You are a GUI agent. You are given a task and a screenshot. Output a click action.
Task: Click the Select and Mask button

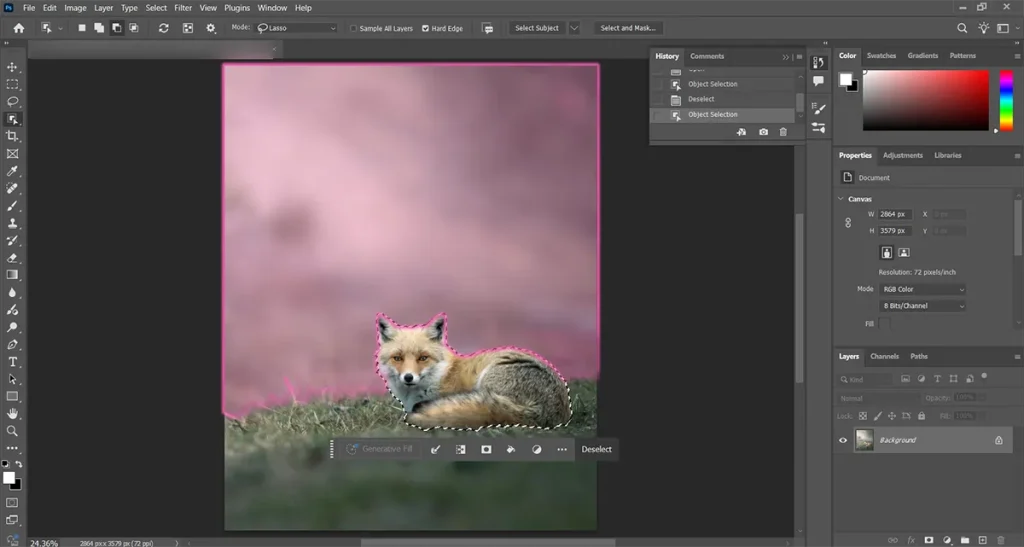point(628,28)
